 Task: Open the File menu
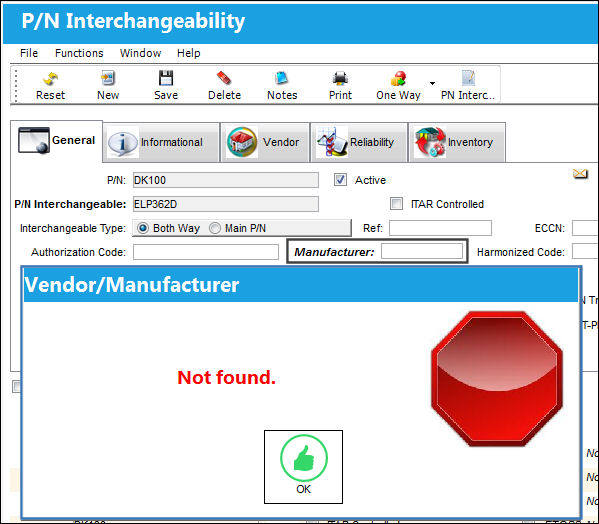click(x=29, y=53)
